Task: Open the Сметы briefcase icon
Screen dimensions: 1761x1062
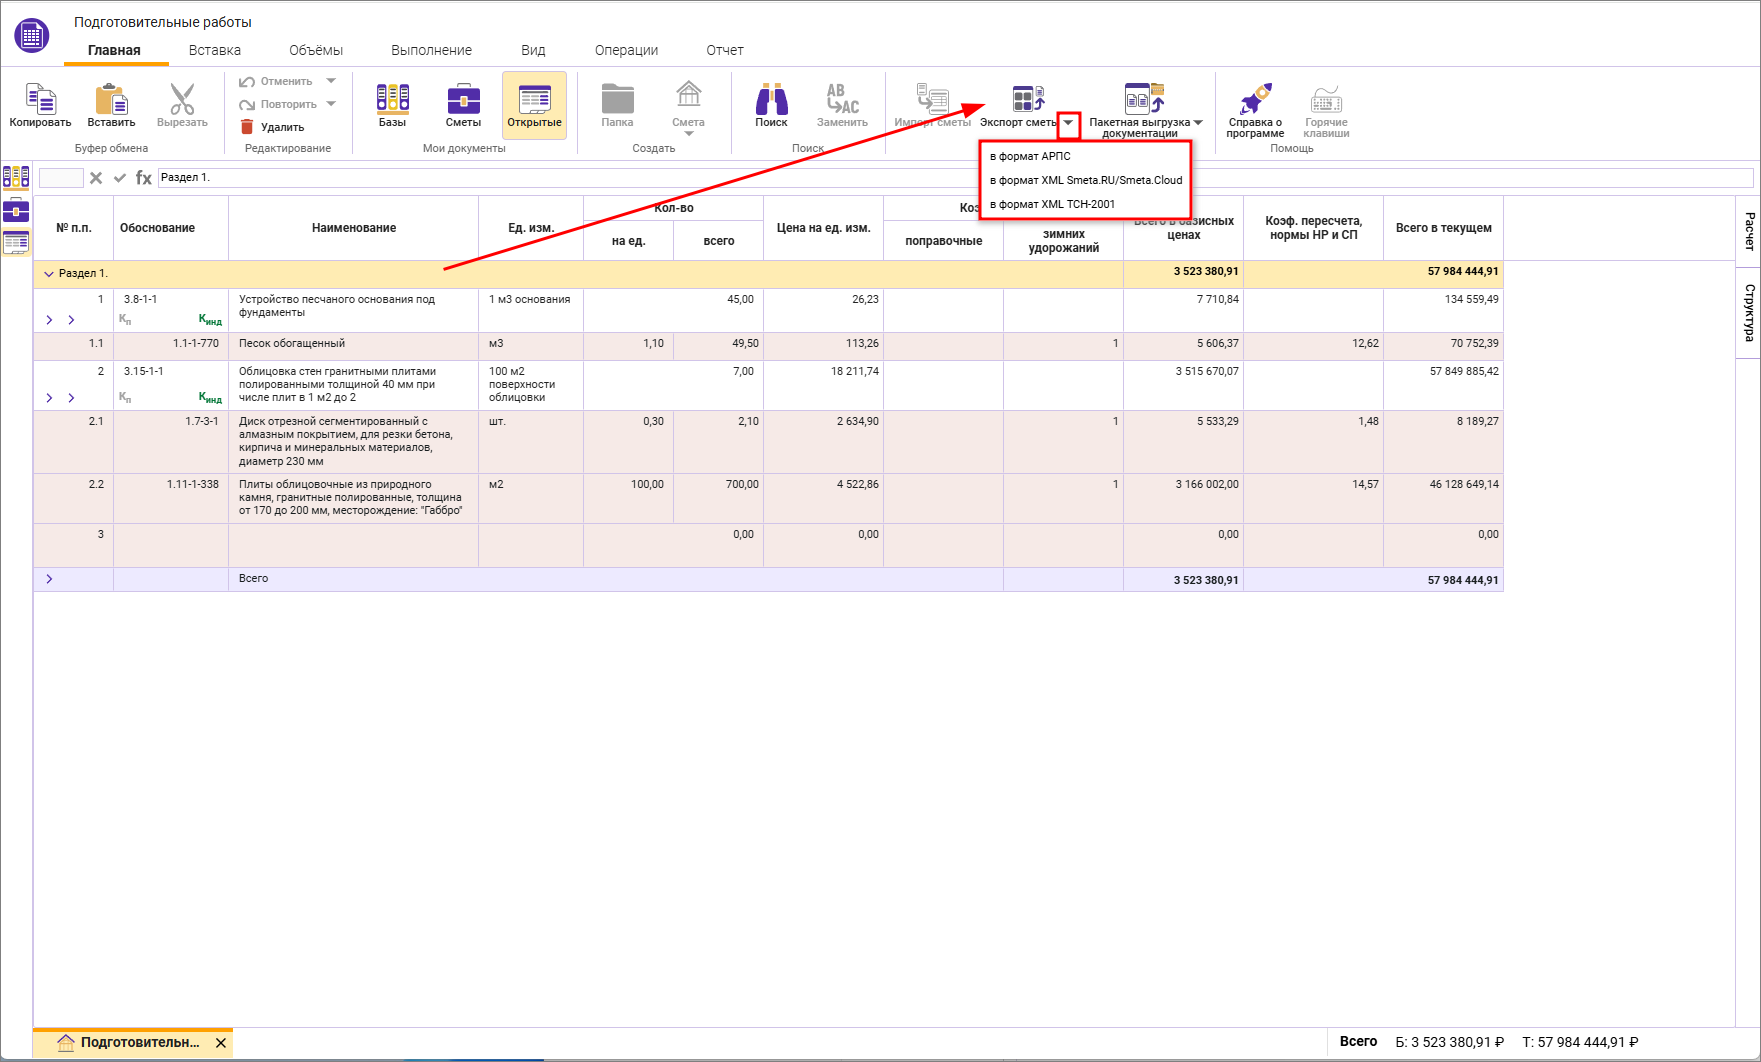Action: tap(463, 100)
